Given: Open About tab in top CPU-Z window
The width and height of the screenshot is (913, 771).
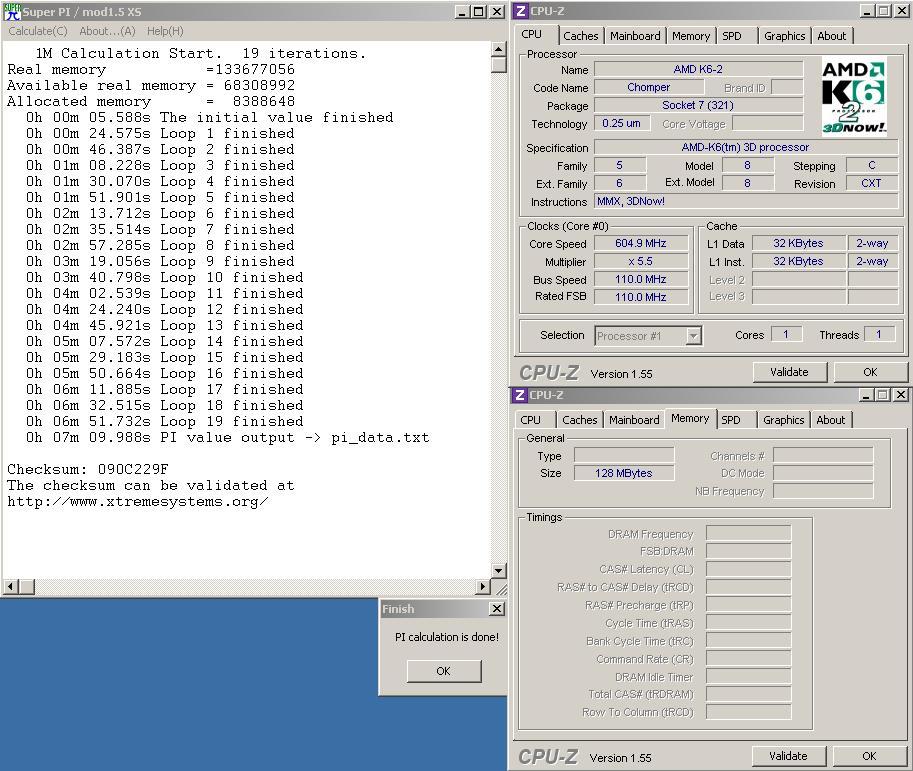Looking at the screenshot, I should tap(831, 36).
